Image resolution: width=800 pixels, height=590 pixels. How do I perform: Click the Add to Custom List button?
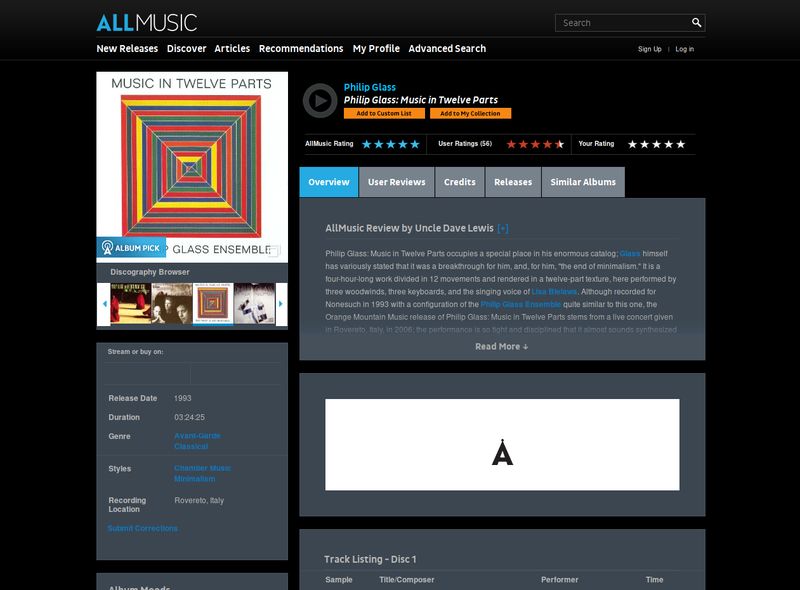pyautogui.click(x=384, y=113)
